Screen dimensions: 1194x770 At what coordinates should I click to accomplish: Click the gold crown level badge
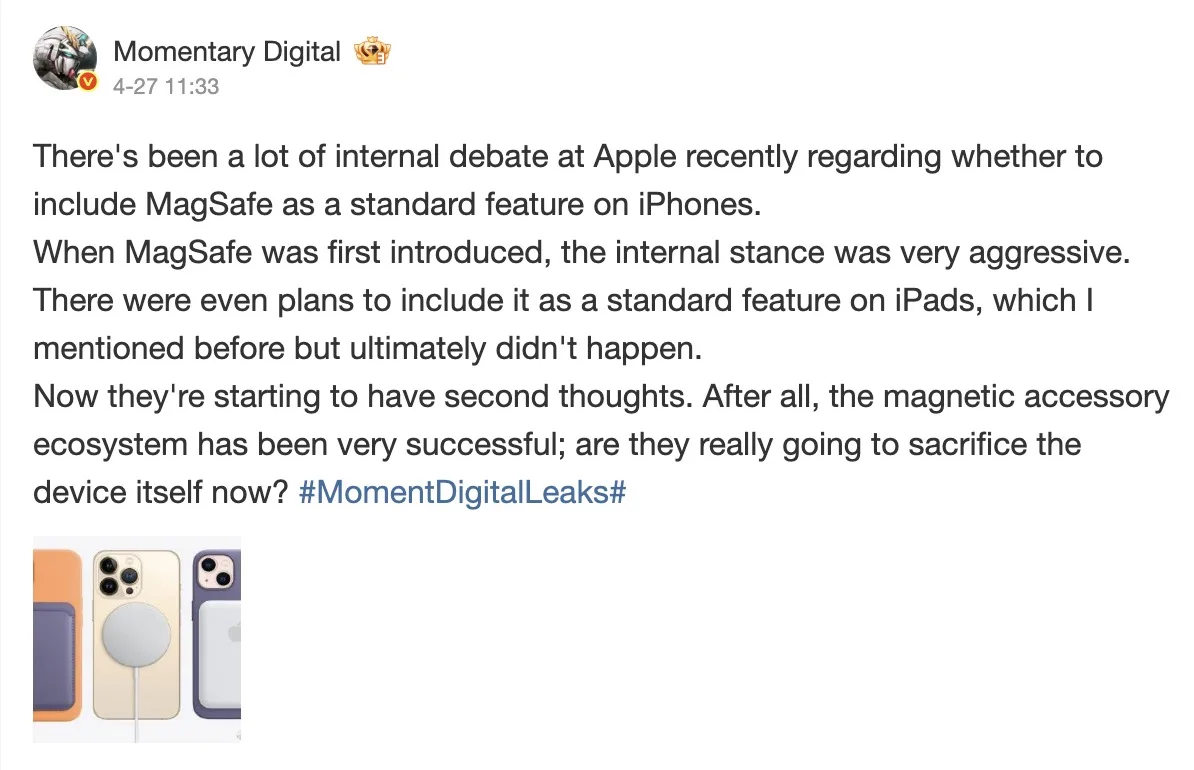point(373,52)
